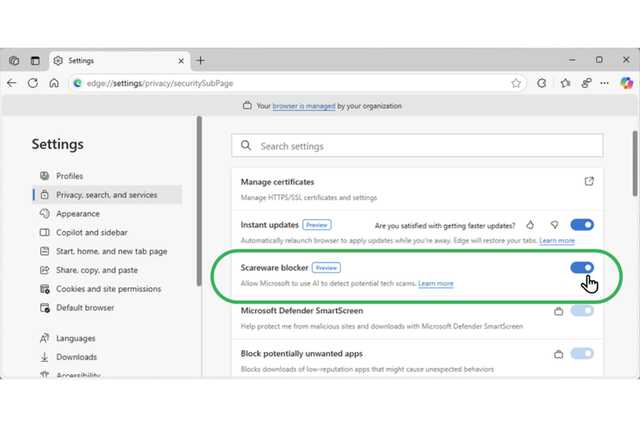This screenshot has height=427, width=640.
Task: Click the sidebar navigation scrollbar
Action: pyautogui.click(x=199, y=201)
